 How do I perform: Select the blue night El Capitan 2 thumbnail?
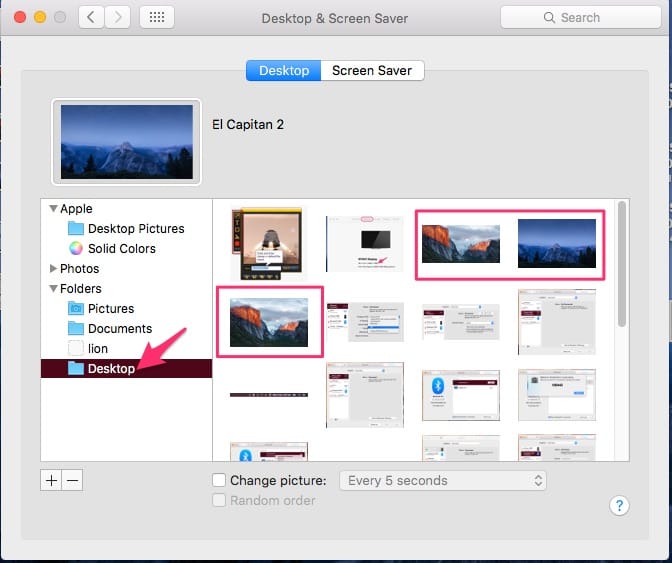[557, 243]
